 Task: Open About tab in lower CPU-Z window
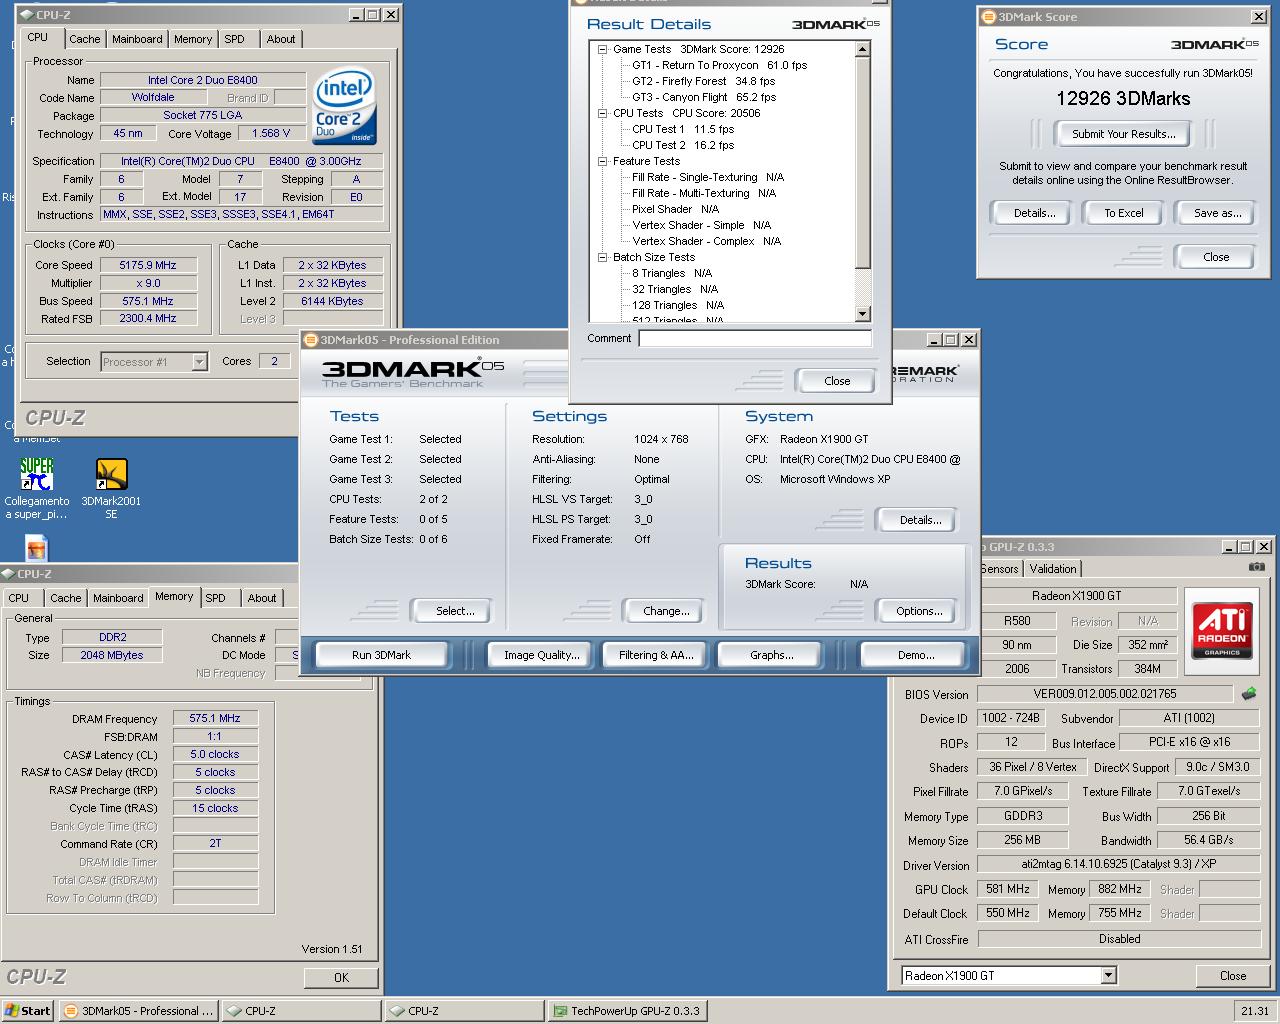tap(262, 598)
